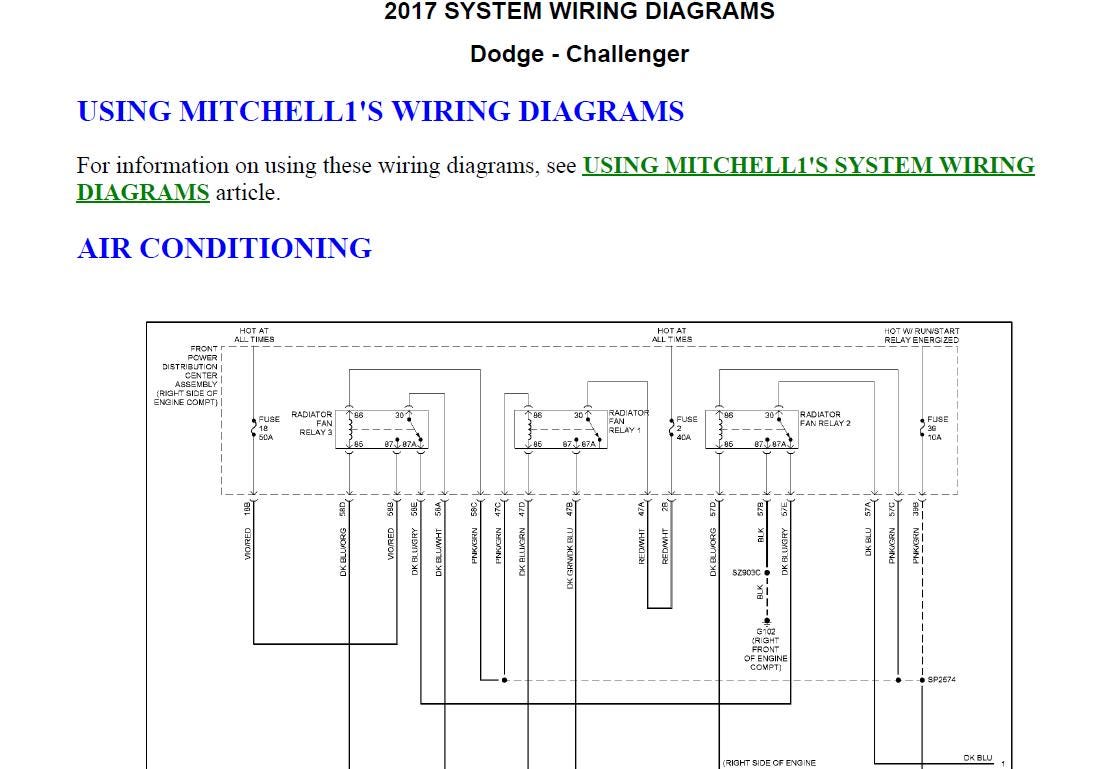Image resolution: width=1117 pixels, height=769 pixels.
Task: Click the Fuse 39 10A symbol
Action: tap(922, 428)
